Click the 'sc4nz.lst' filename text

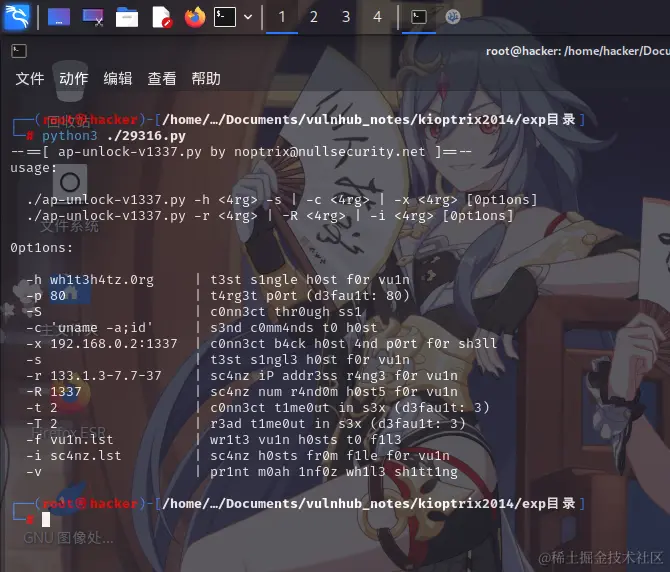point(85,456)
